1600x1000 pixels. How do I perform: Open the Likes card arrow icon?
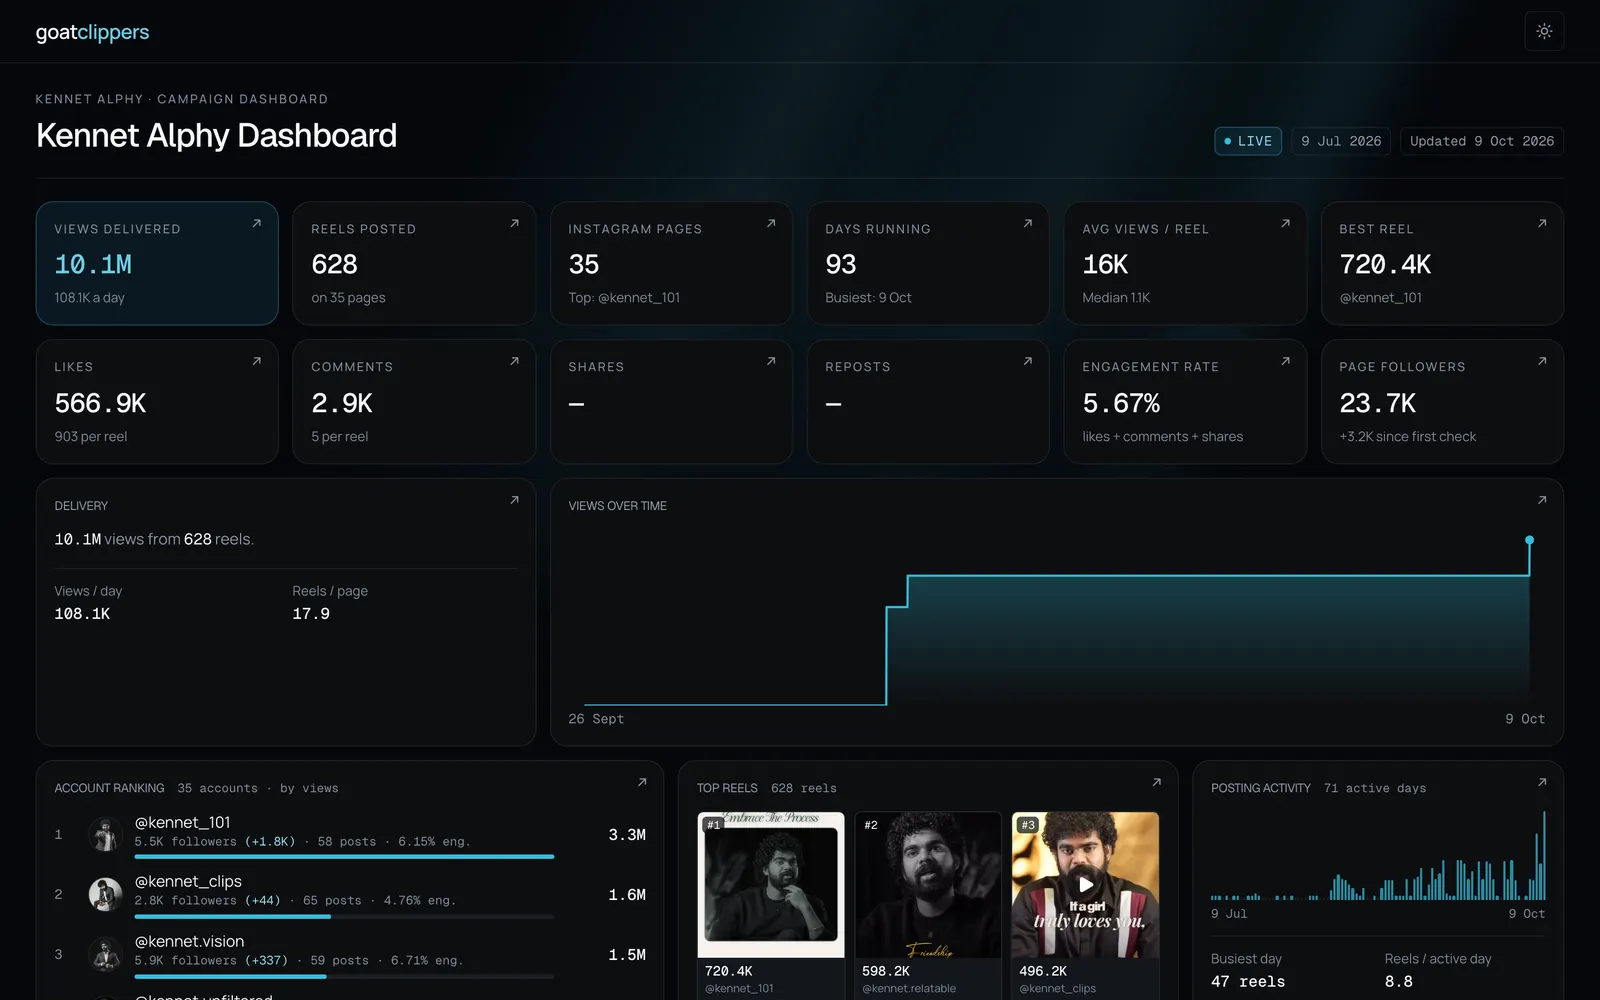click(257, 362)
